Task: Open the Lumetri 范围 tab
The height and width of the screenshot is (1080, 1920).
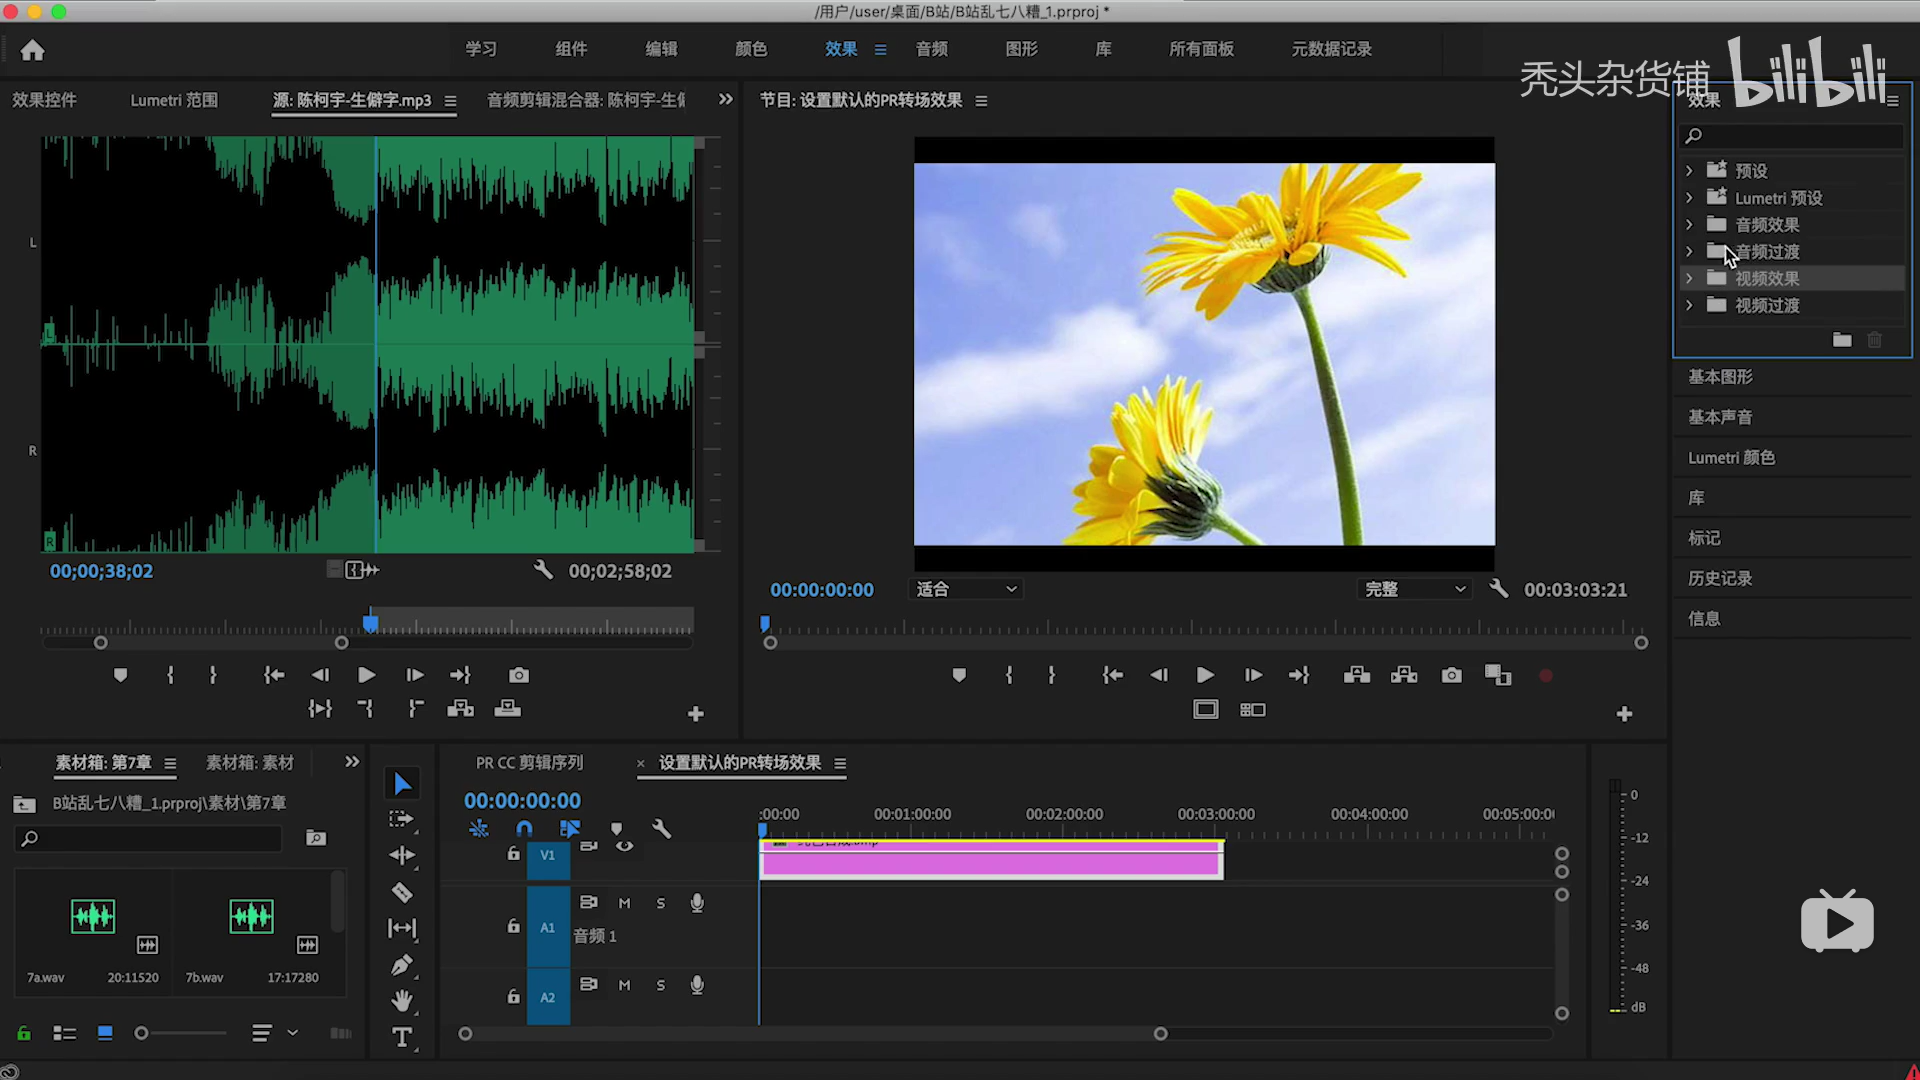Action: click(x=173, y=100)
